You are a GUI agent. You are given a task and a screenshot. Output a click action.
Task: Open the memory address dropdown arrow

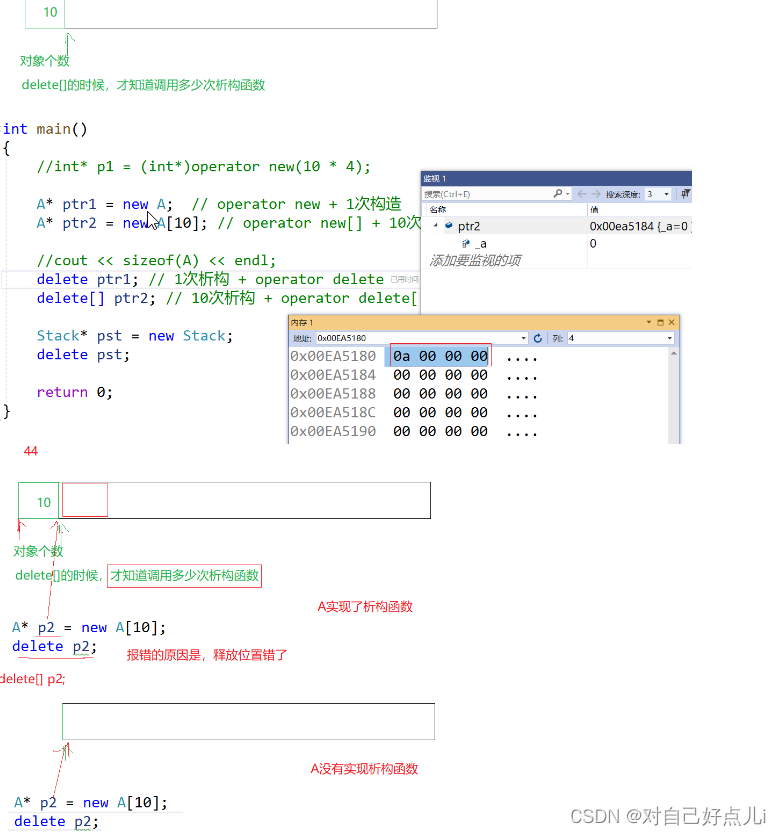point(523,338)
